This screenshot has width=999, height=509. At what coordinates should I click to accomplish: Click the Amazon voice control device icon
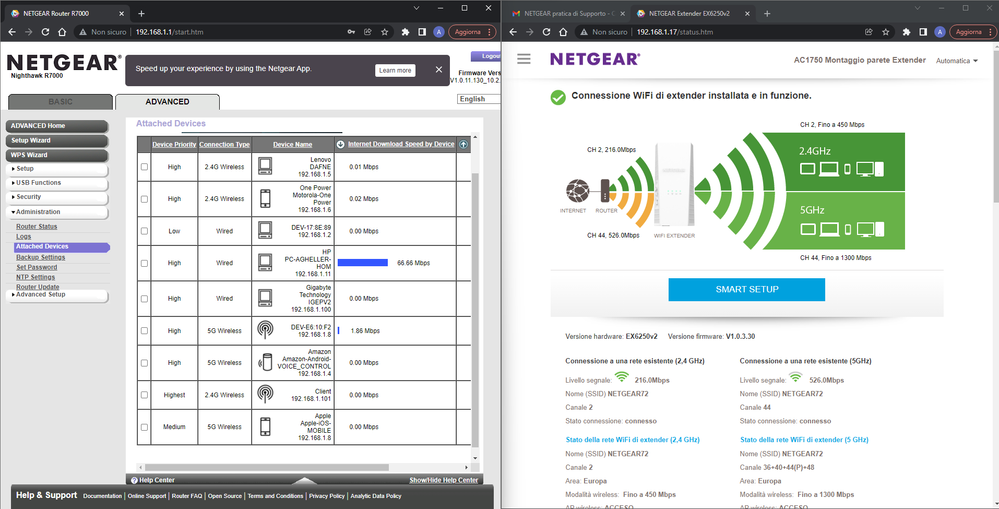(265, 362)
